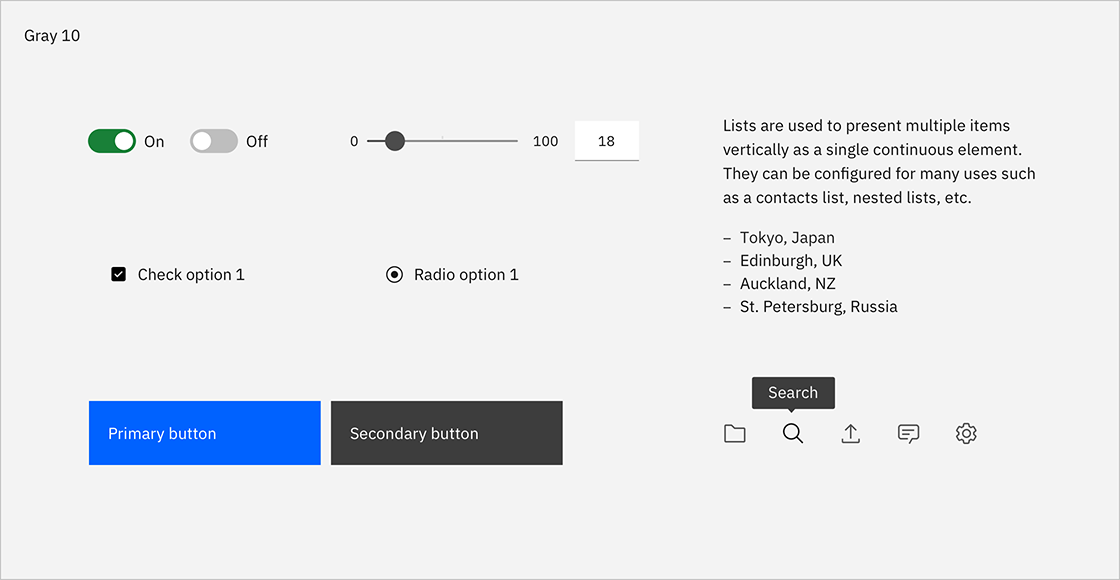Click the list item St. Petersburg, Russia
This screenshot has height=580, width=1120.
pos(818,306)
